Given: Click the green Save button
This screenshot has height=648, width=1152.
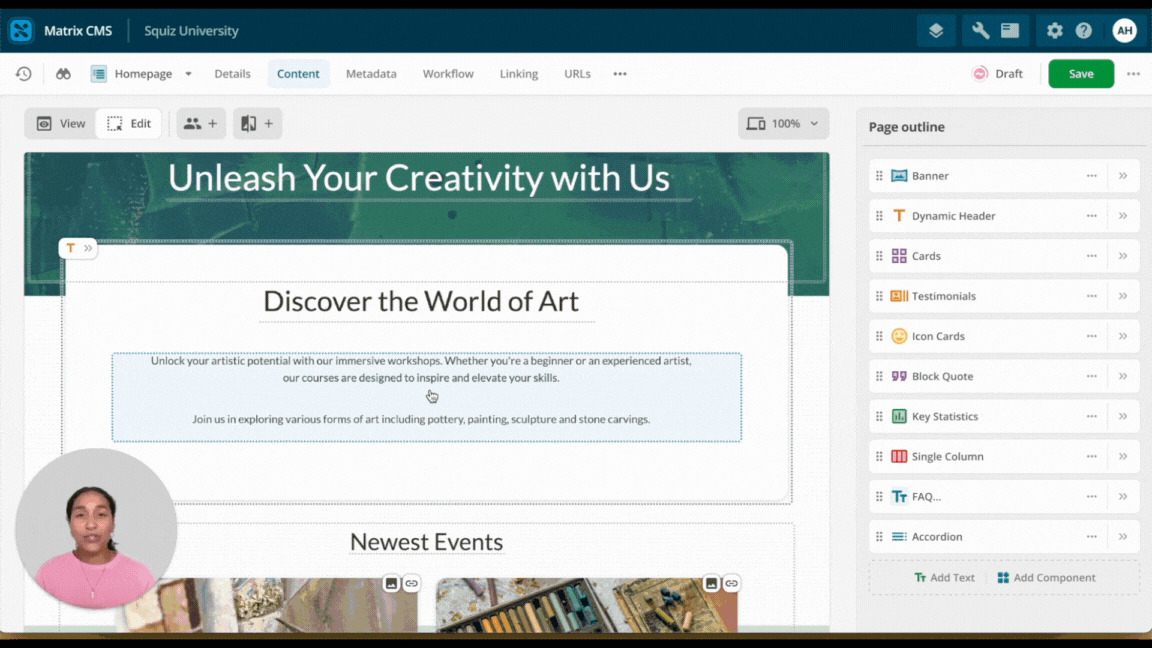Looking at the screenshot, I should click(1081, 73).
